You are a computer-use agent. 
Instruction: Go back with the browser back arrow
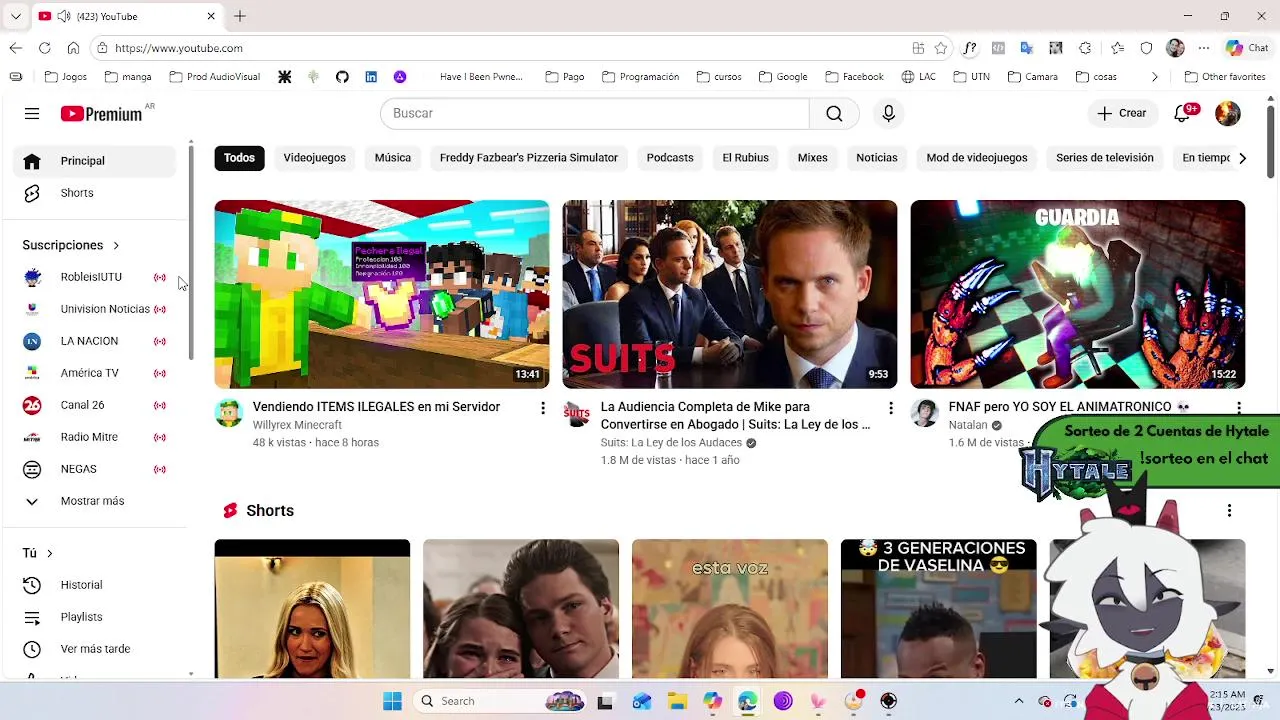coord(16,48)
